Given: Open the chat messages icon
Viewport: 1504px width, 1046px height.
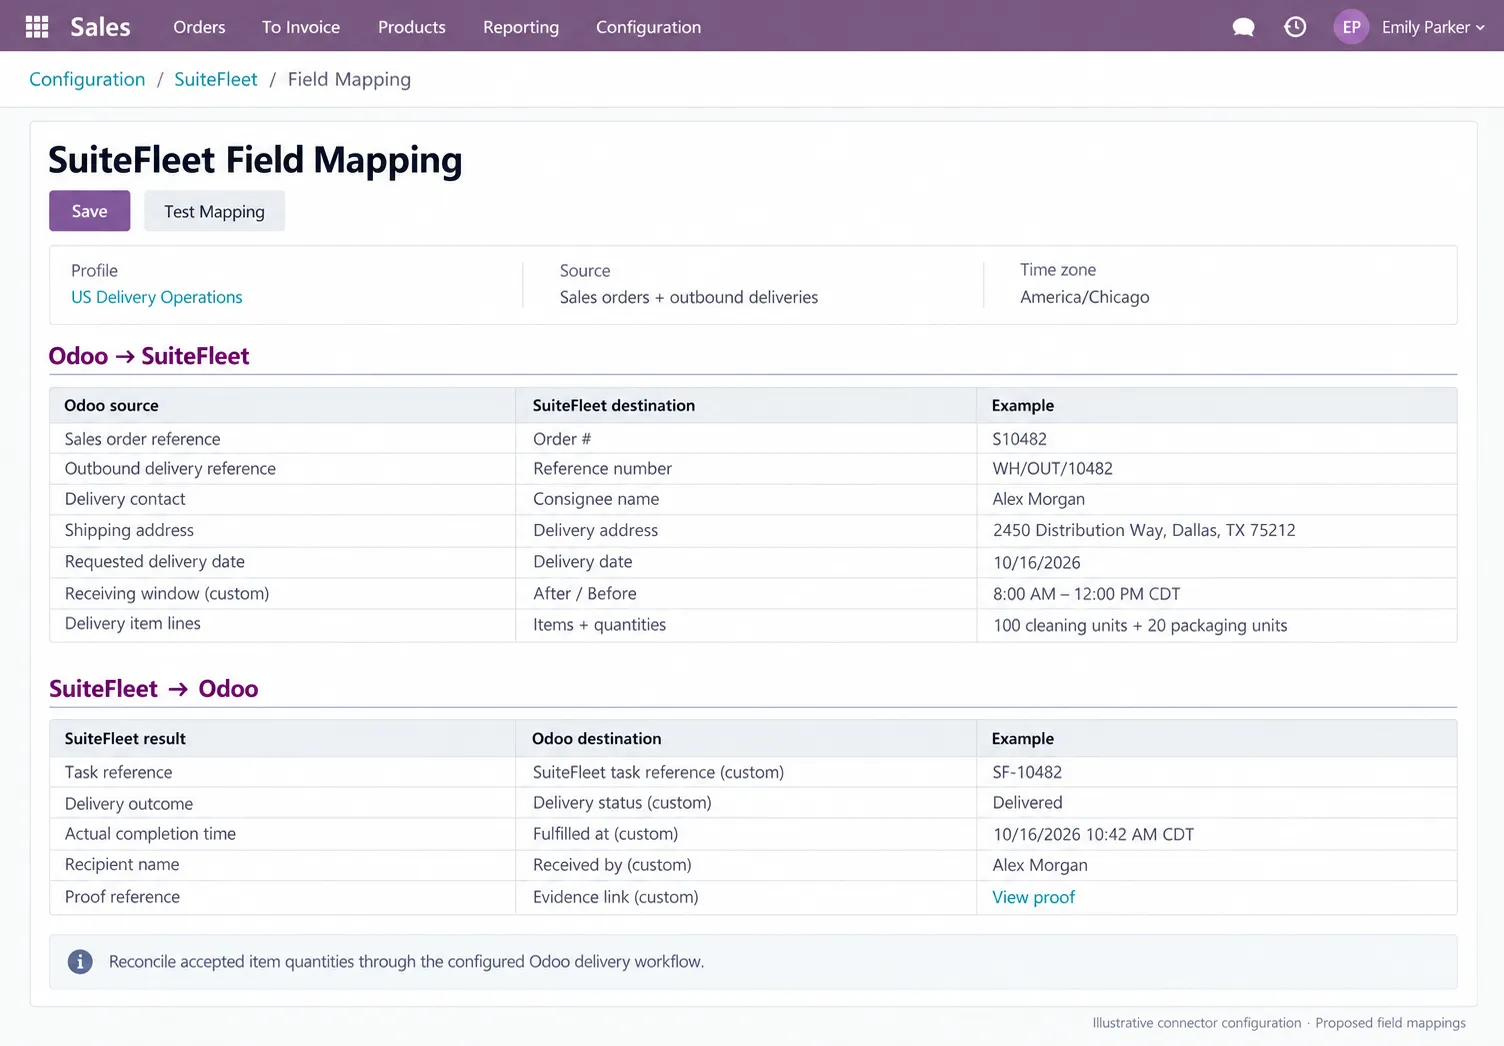Looking at the screenshot, I should 1243,27.
